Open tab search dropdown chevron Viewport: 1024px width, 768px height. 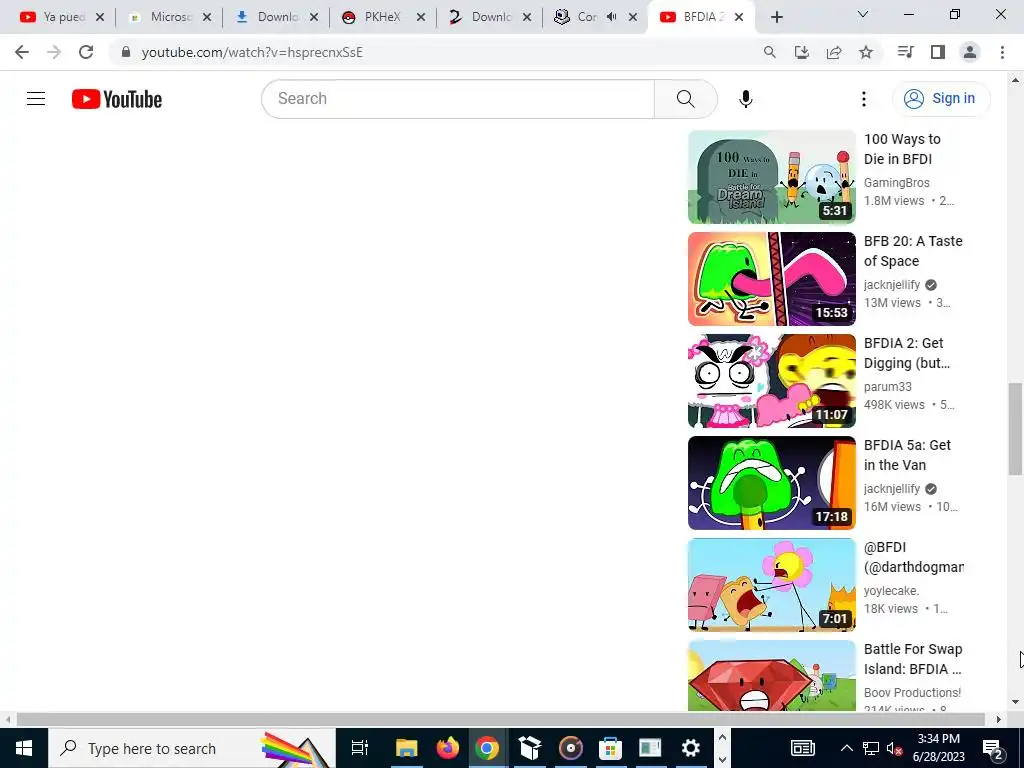pos(863,14)
